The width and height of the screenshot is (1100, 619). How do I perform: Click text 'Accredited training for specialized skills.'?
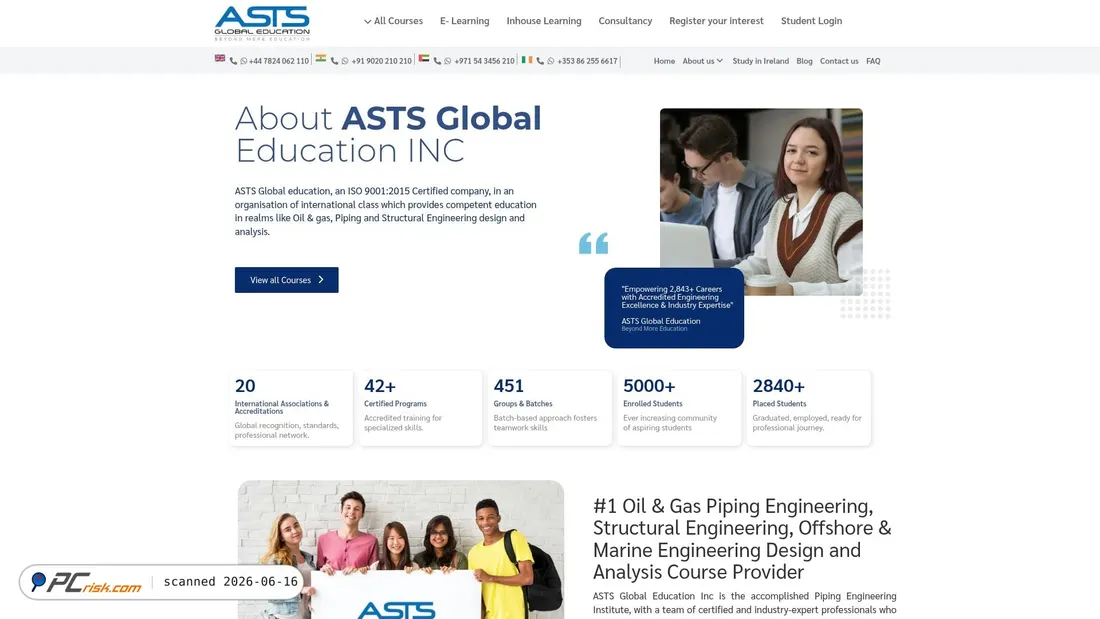(x=403, y=422)
